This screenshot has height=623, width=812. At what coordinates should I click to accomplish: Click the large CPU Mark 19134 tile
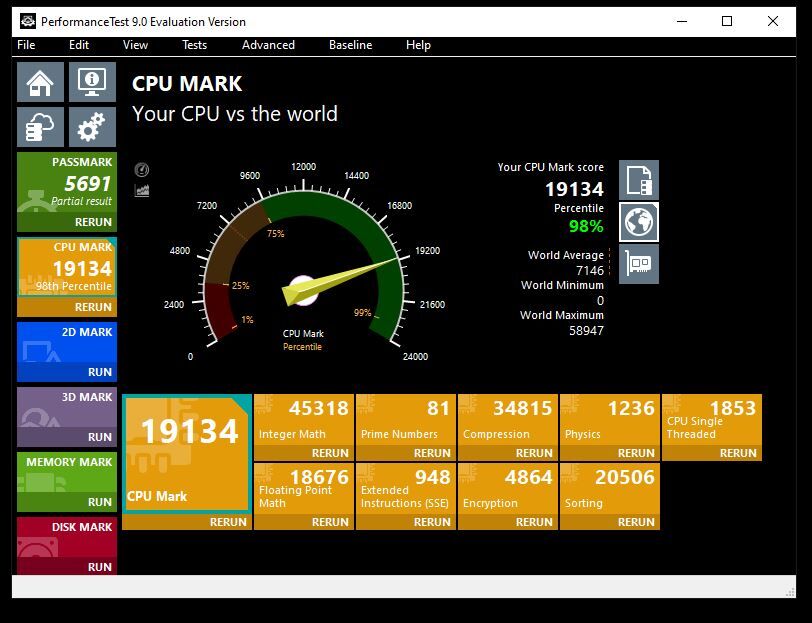[x=187, y=454]
